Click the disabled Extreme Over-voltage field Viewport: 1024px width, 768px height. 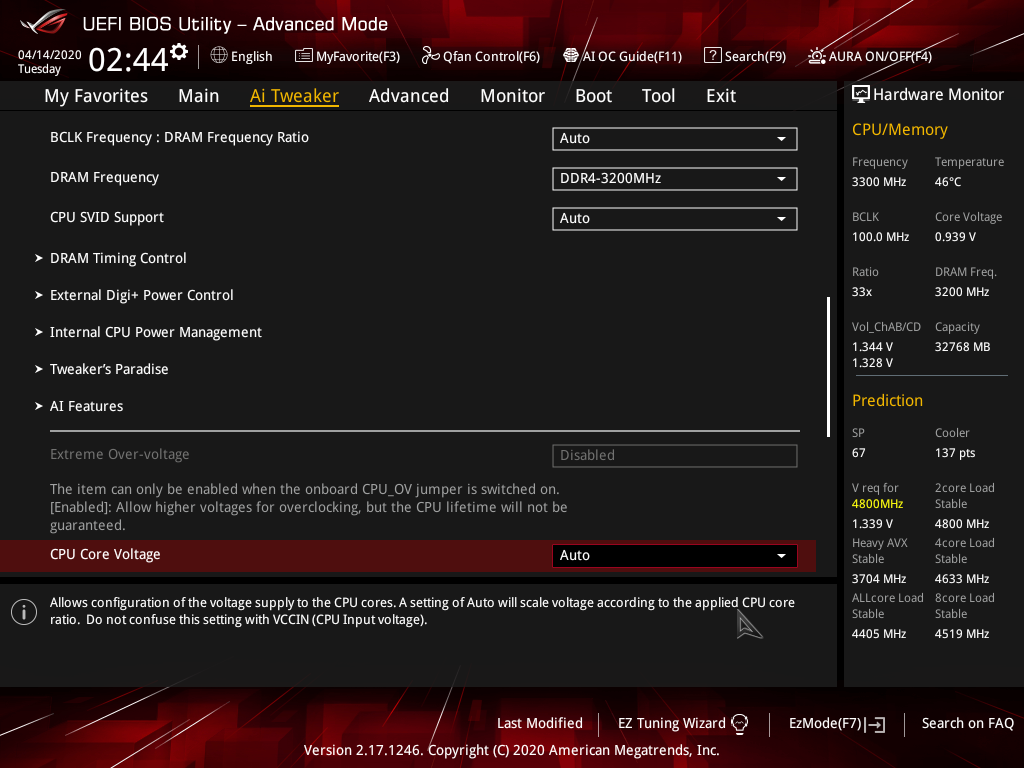675,455
